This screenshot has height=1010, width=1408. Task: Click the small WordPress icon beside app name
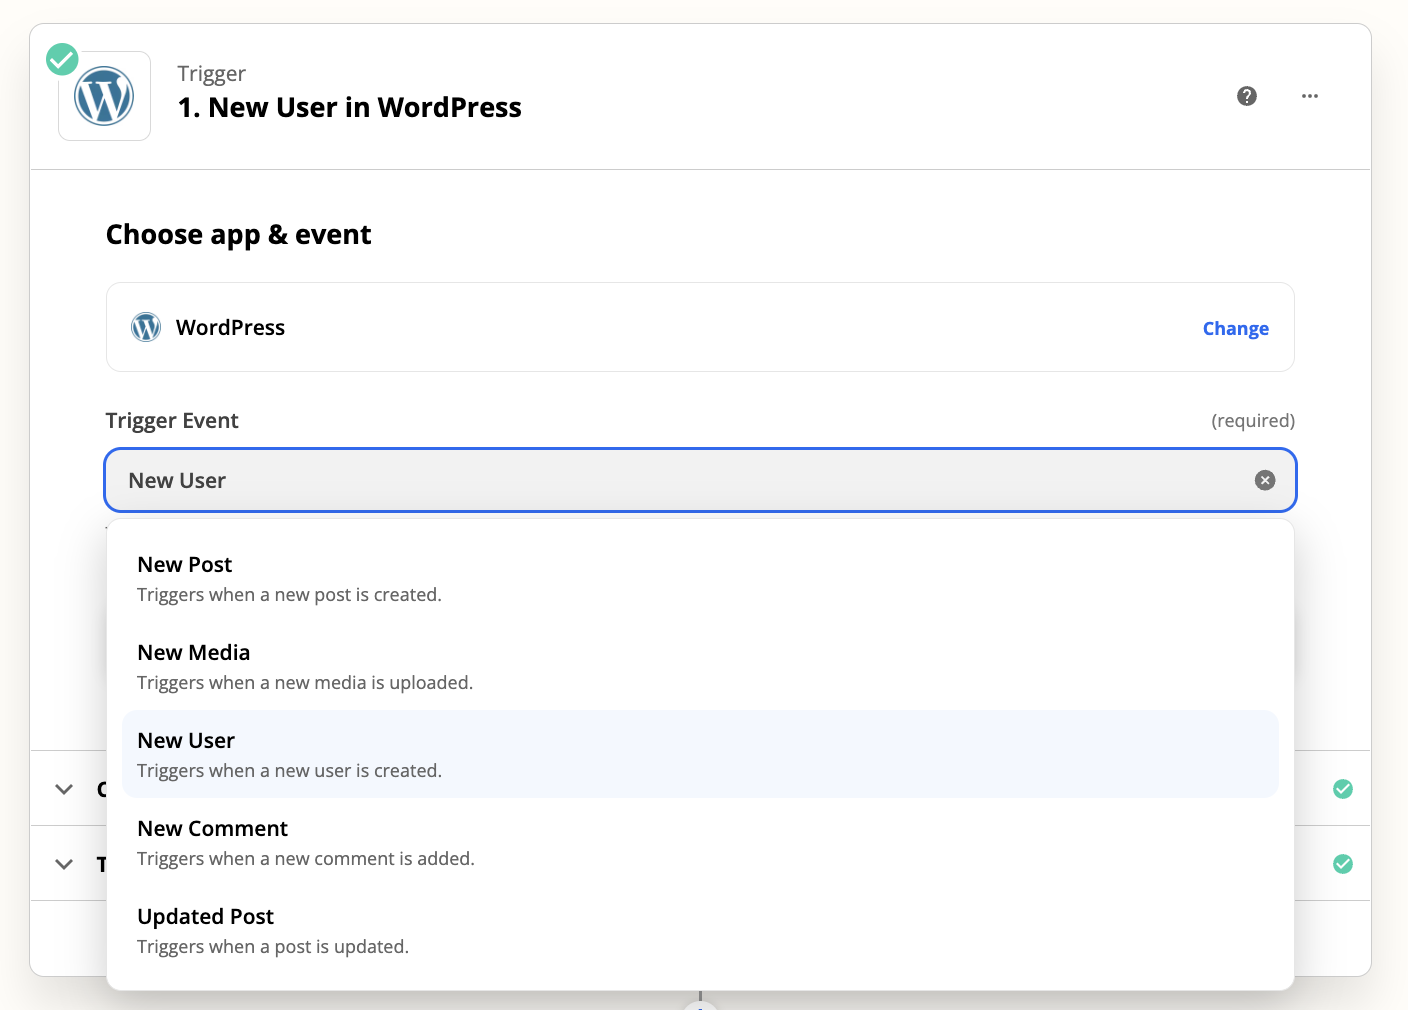(x=146, y=327)
